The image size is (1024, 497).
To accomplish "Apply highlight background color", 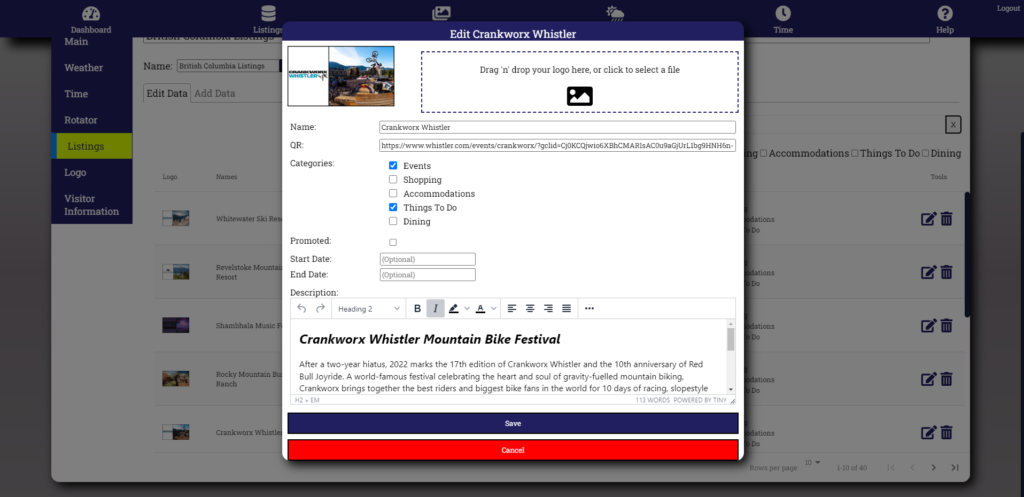I will (x=454, y=308).
